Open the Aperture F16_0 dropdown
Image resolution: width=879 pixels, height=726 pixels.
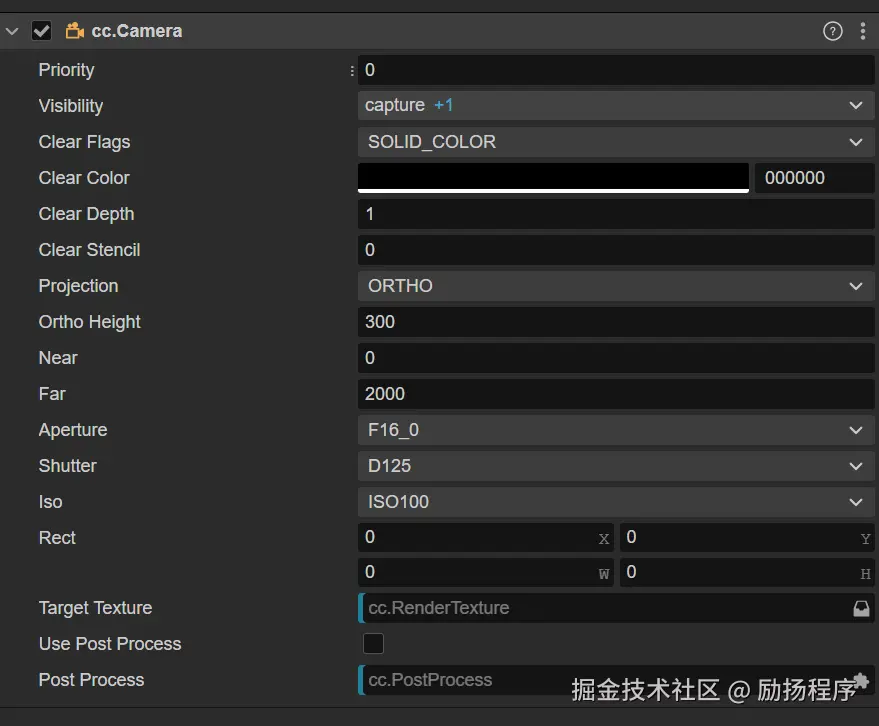pyautogui.click(x=614, y=430)
